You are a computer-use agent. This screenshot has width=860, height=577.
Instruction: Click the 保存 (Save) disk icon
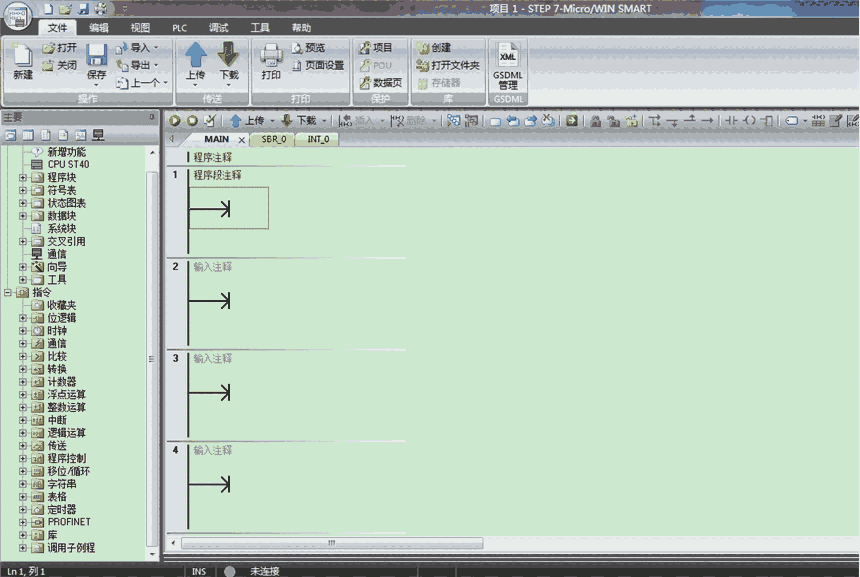pos(96,56)
